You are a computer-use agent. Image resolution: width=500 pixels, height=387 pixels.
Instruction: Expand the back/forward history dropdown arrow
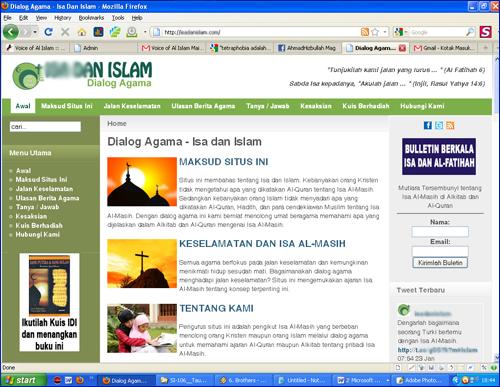point(35,32)
